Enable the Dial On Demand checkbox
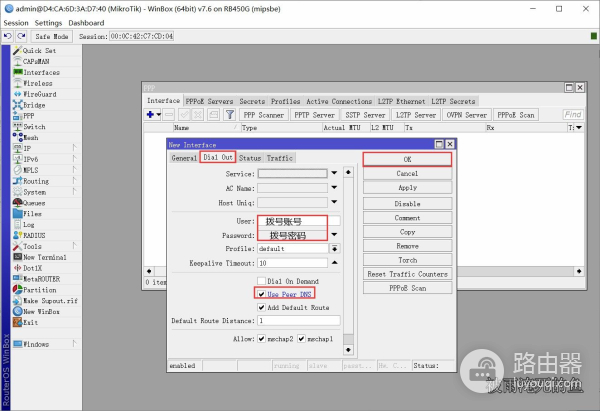The width and height of the screenshot is (600, 411). point(261,281)
